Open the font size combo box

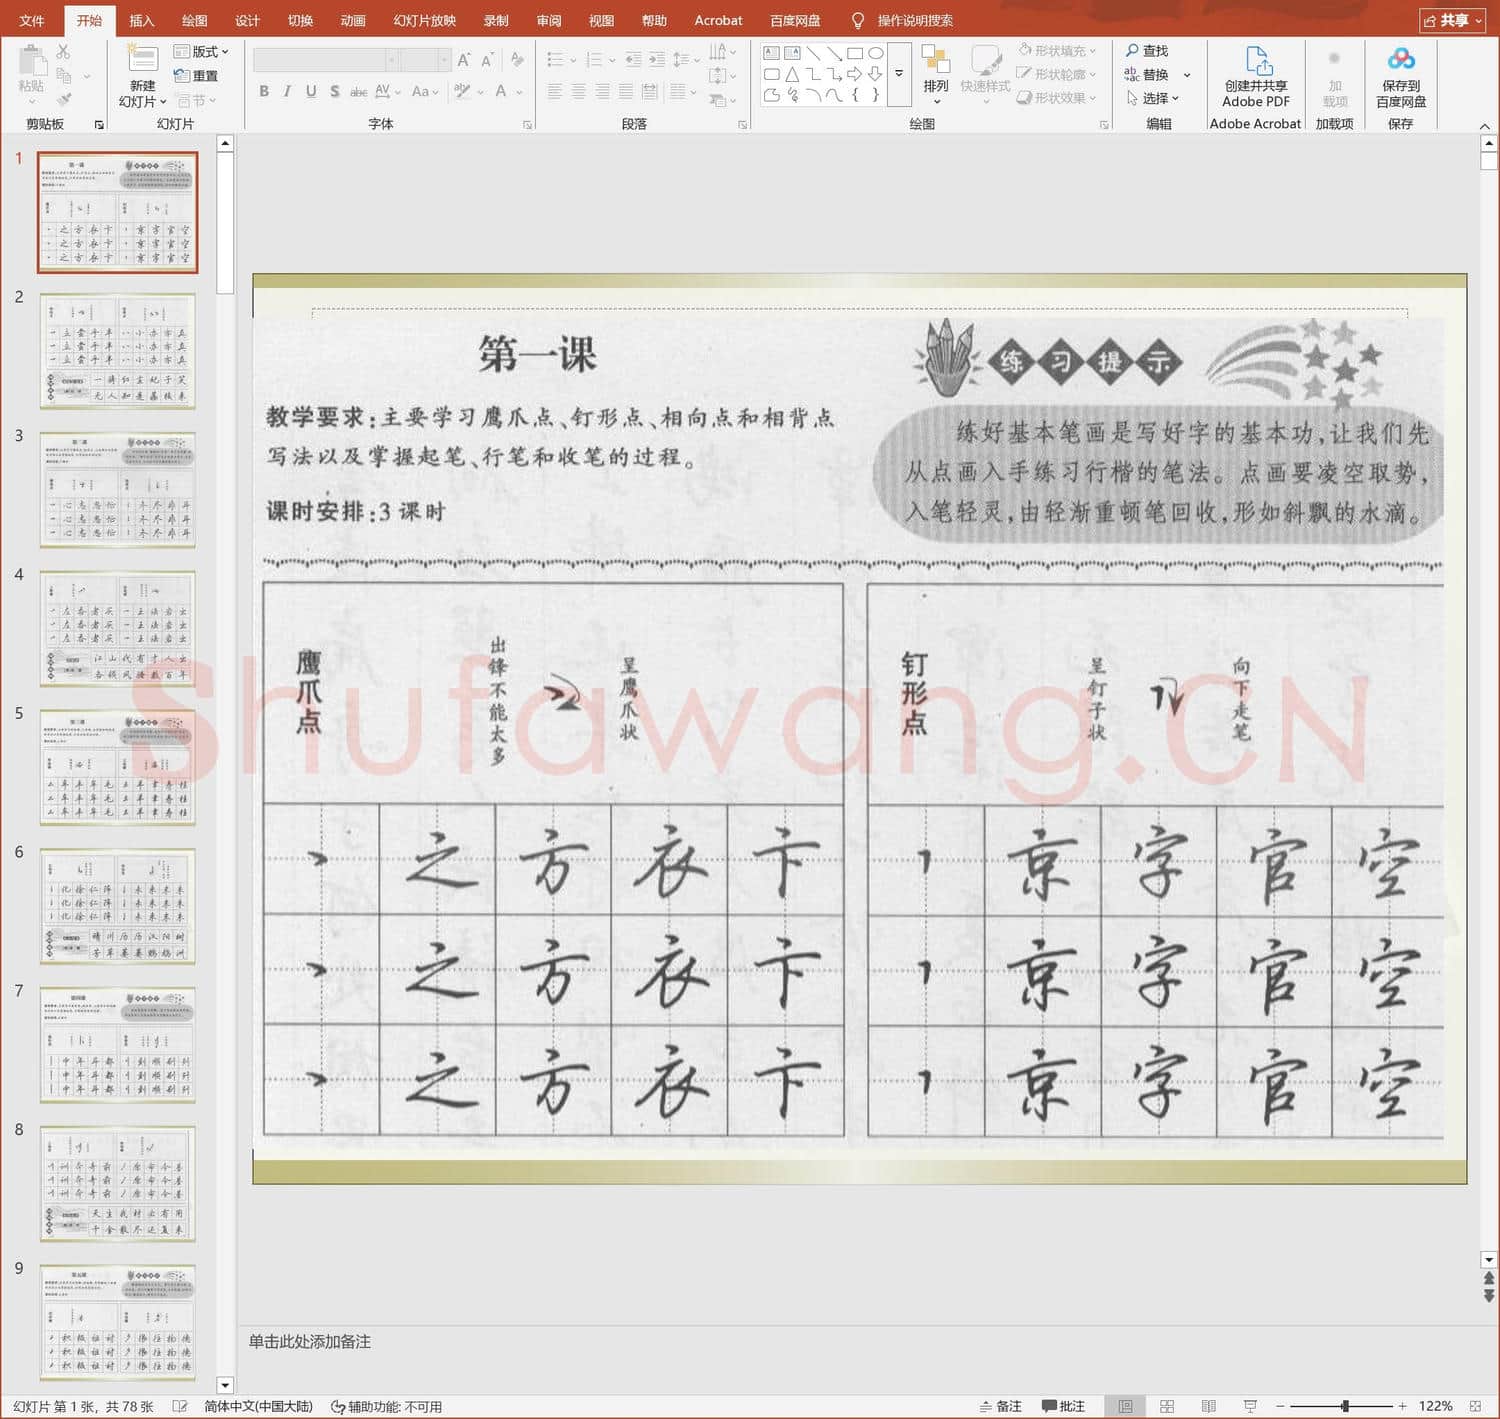(427, 61)
